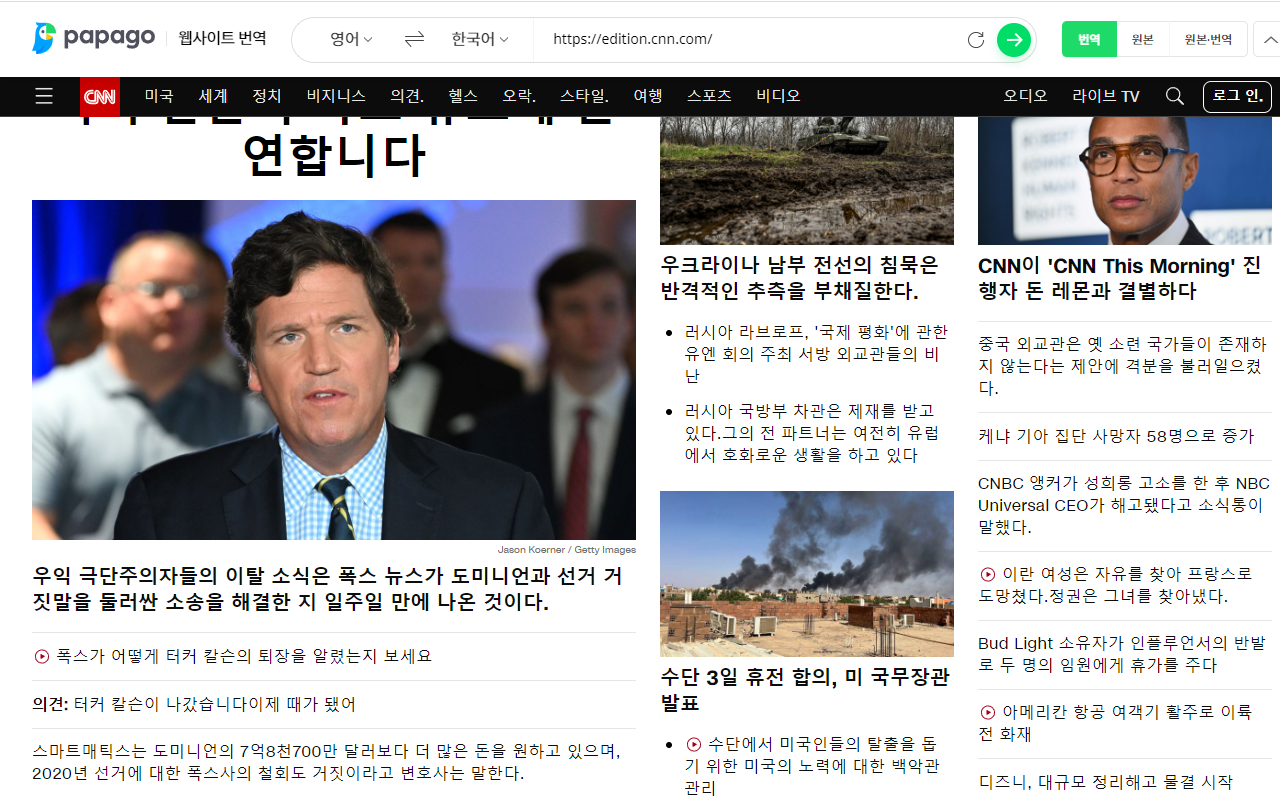Select the 스포츠 navigation menu item
This screenshot has height=800, width=1280.
[710, 96]
